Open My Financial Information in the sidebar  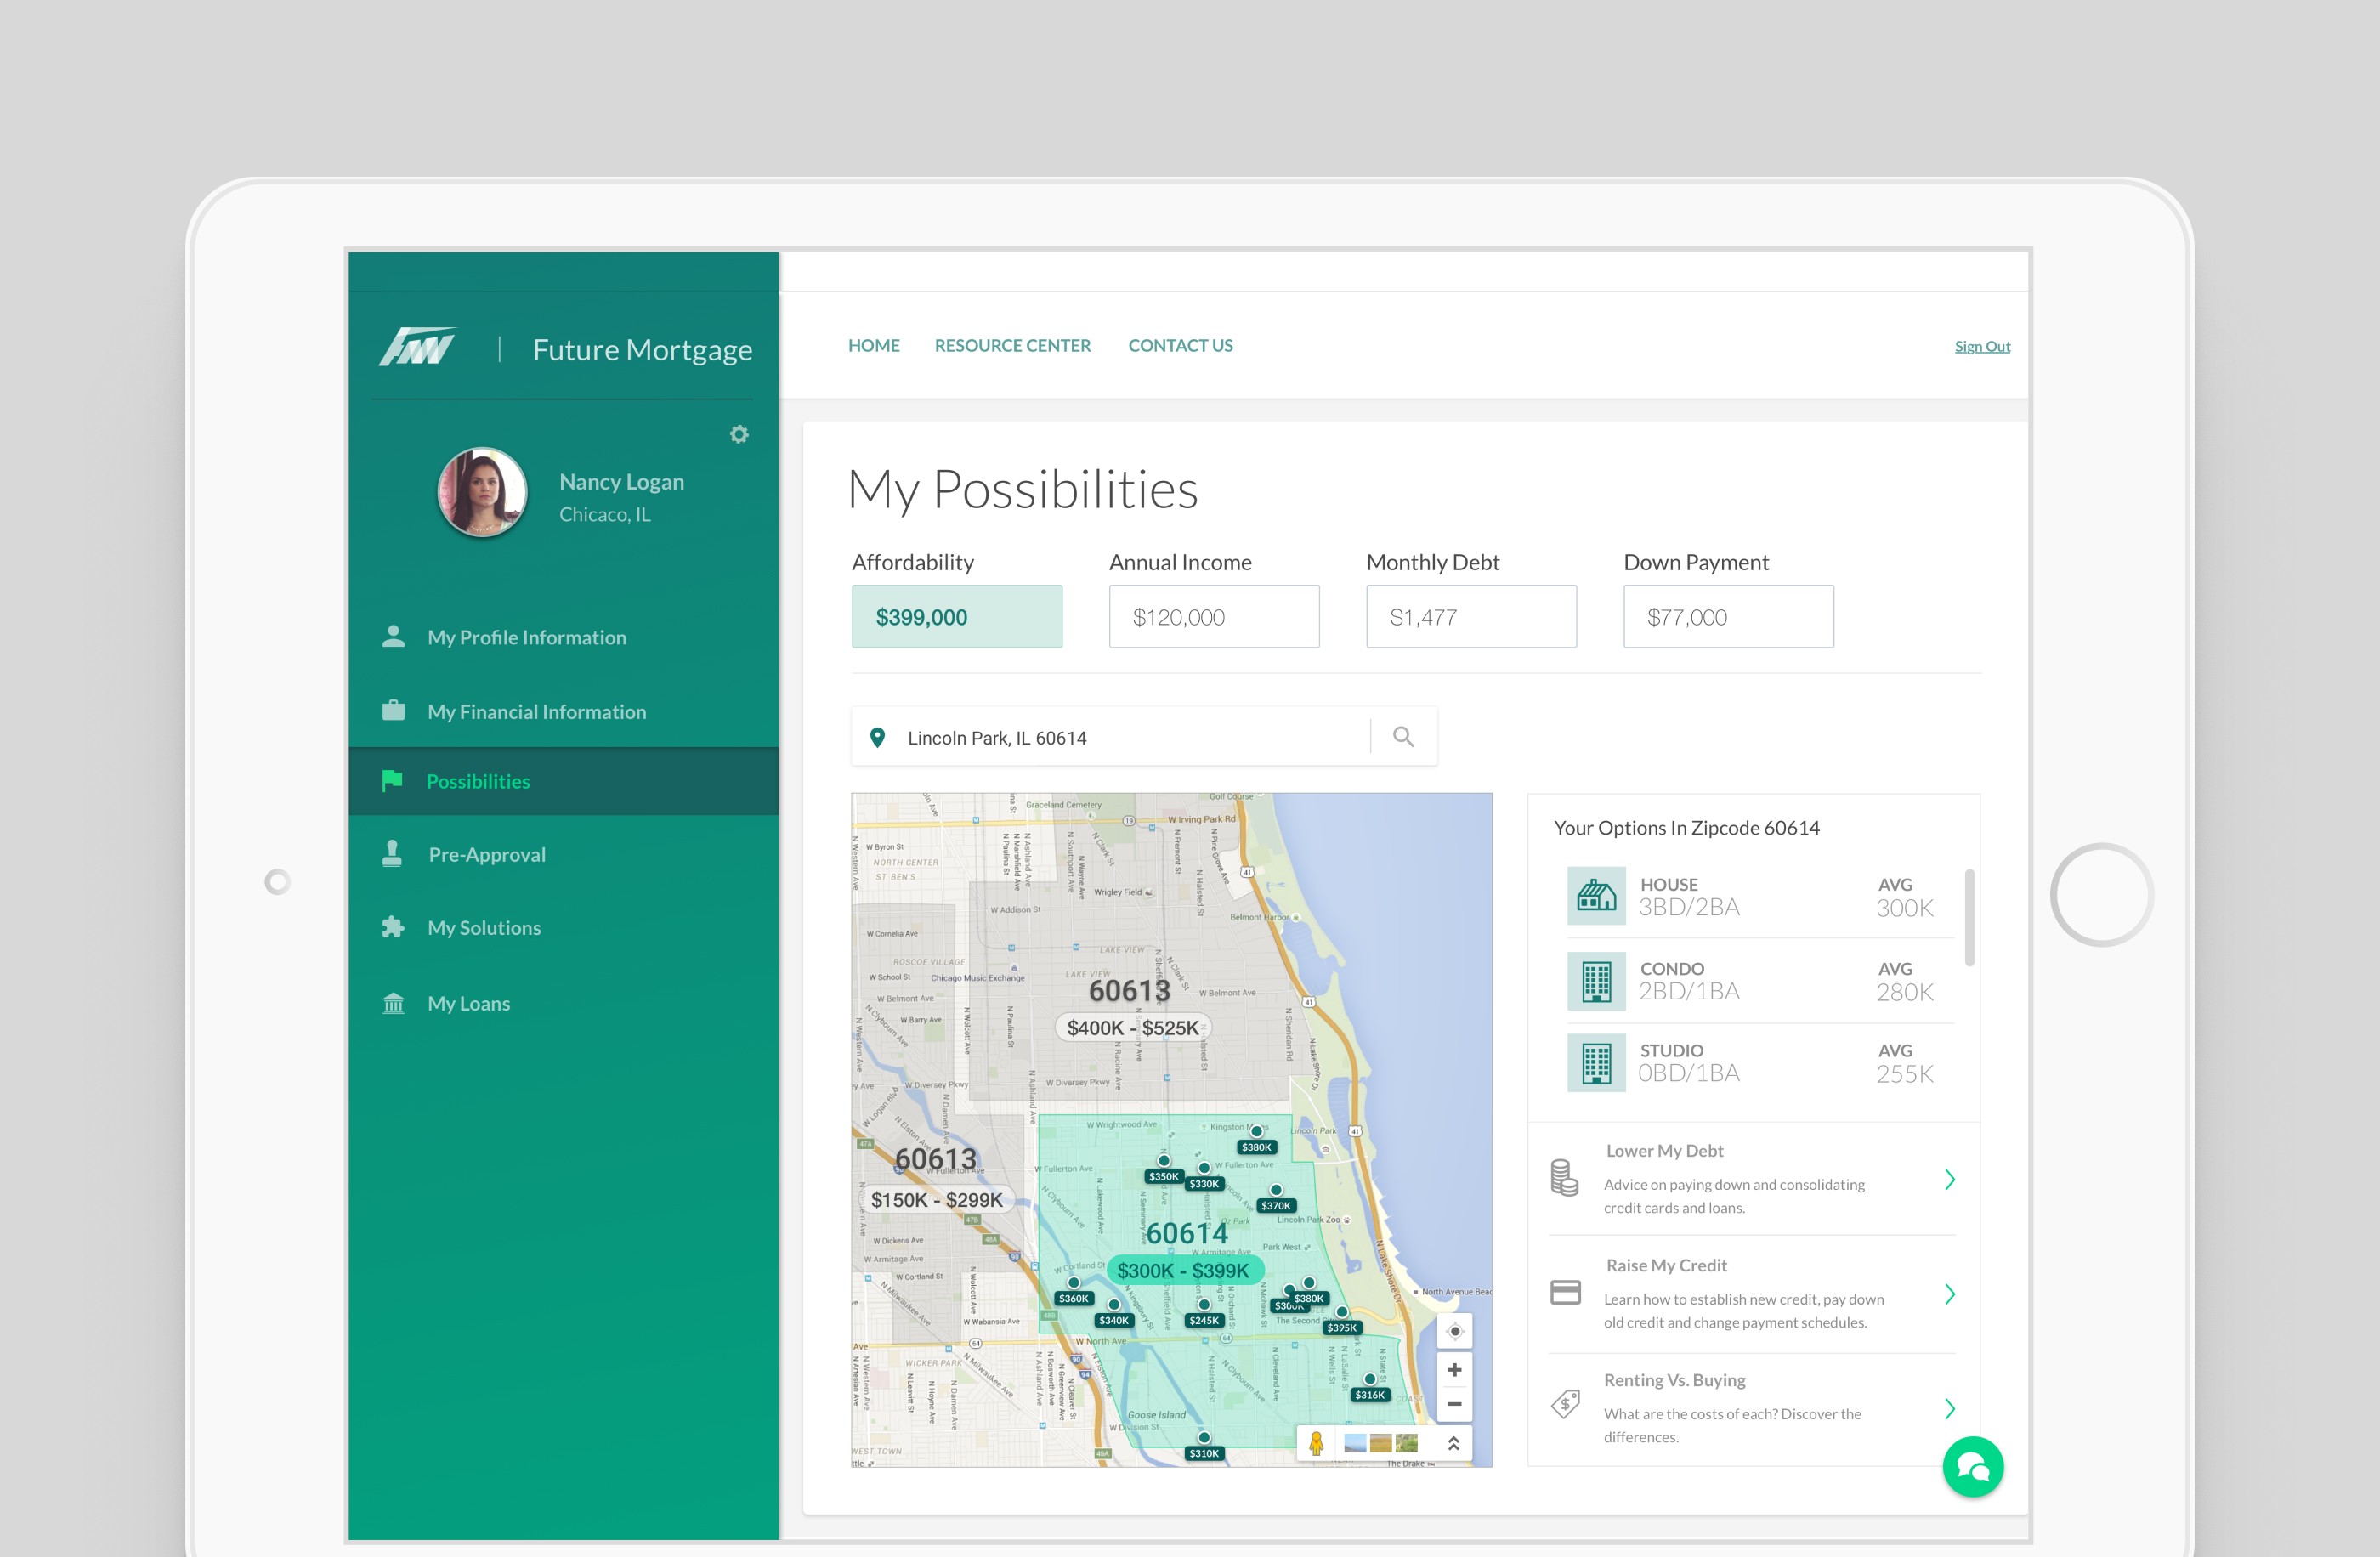[x=536, y=711]
